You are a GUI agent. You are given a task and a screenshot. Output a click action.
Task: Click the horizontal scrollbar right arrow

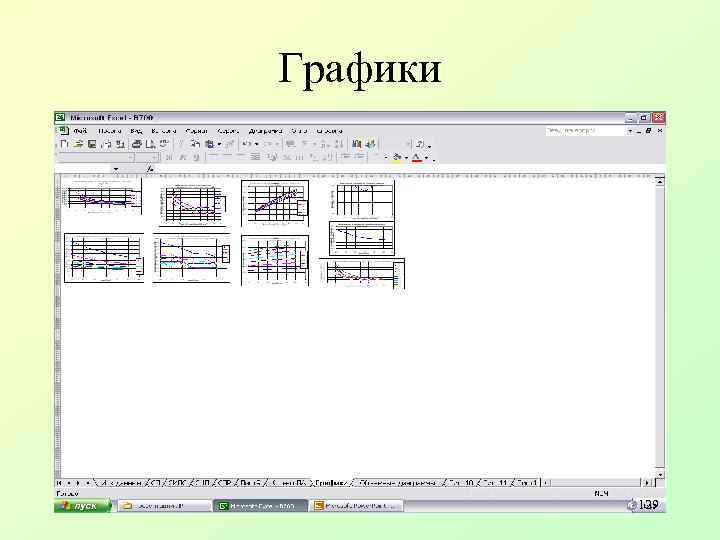point(647,483)
